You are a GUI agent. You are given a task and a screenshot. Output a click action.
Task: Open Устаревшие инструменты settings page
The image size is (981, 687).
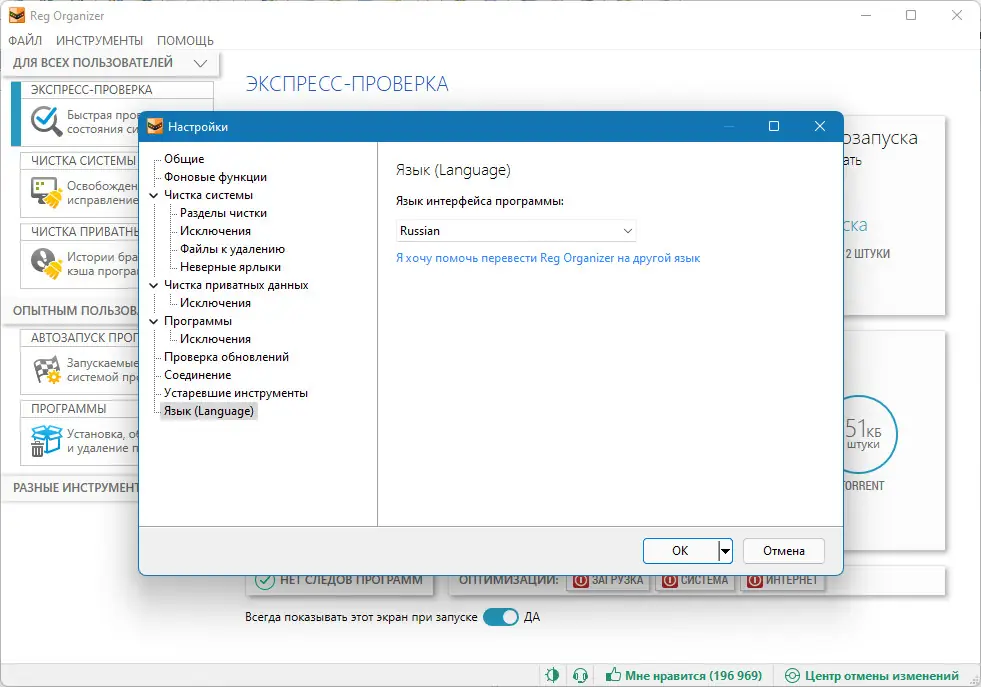pos(236,394)
